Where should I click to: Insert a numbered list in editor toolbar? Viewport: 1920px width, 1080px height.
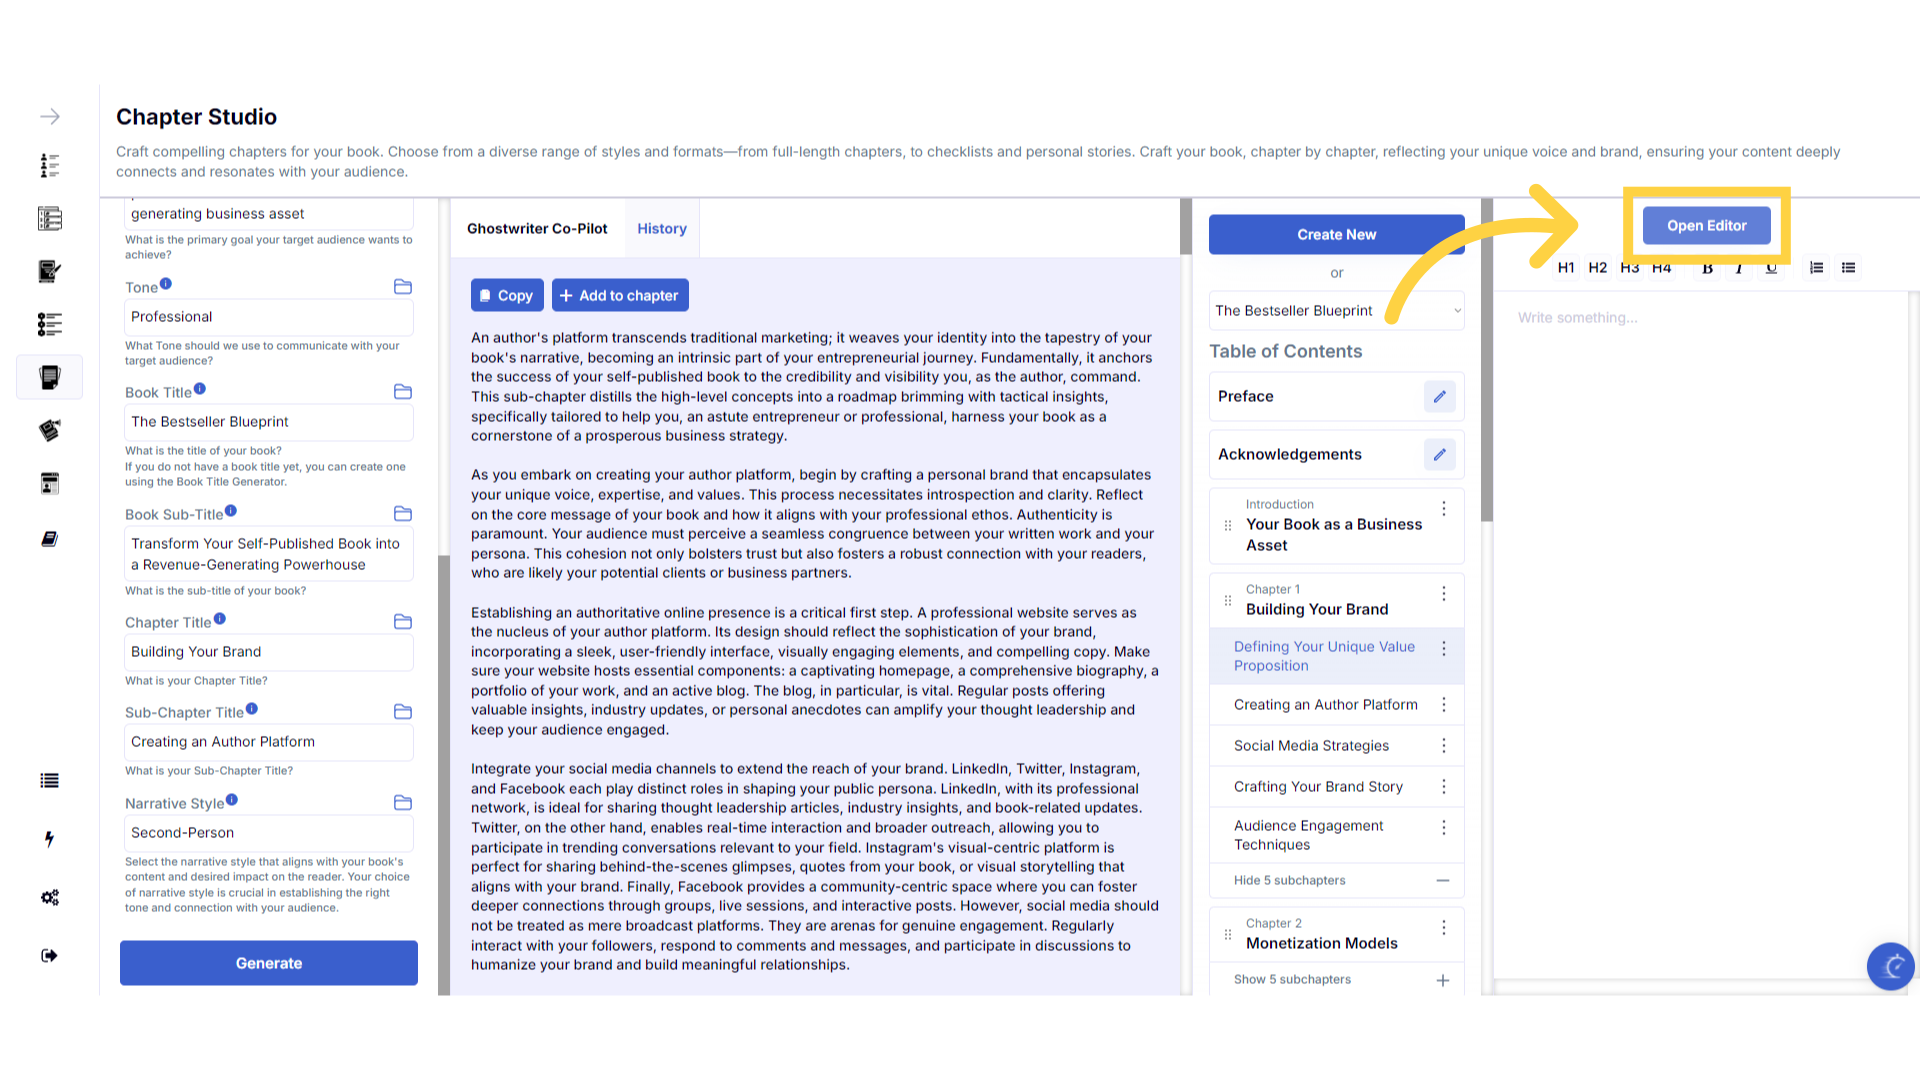1816,268
